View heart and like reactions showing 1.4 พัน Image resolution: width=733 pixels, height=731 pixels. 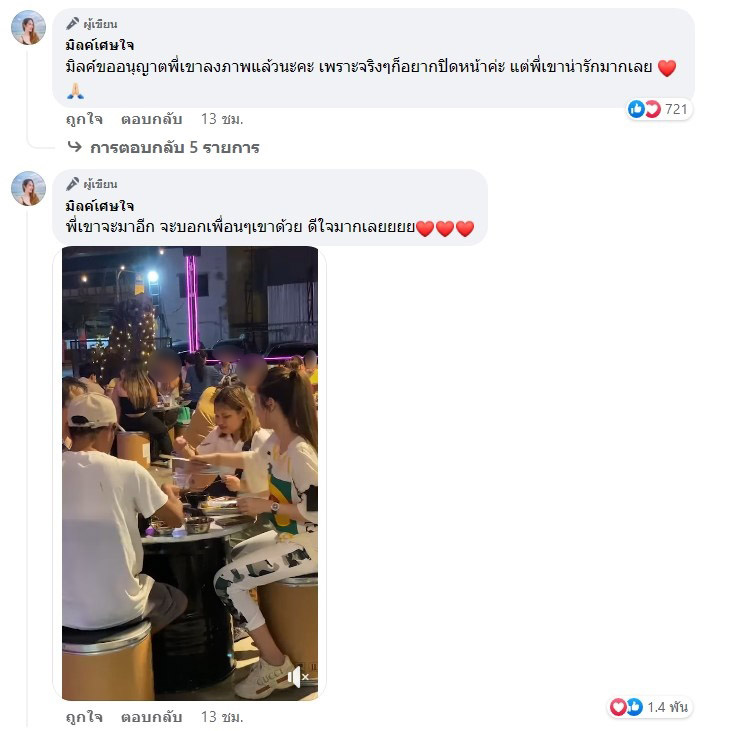[x=650, y=707]
